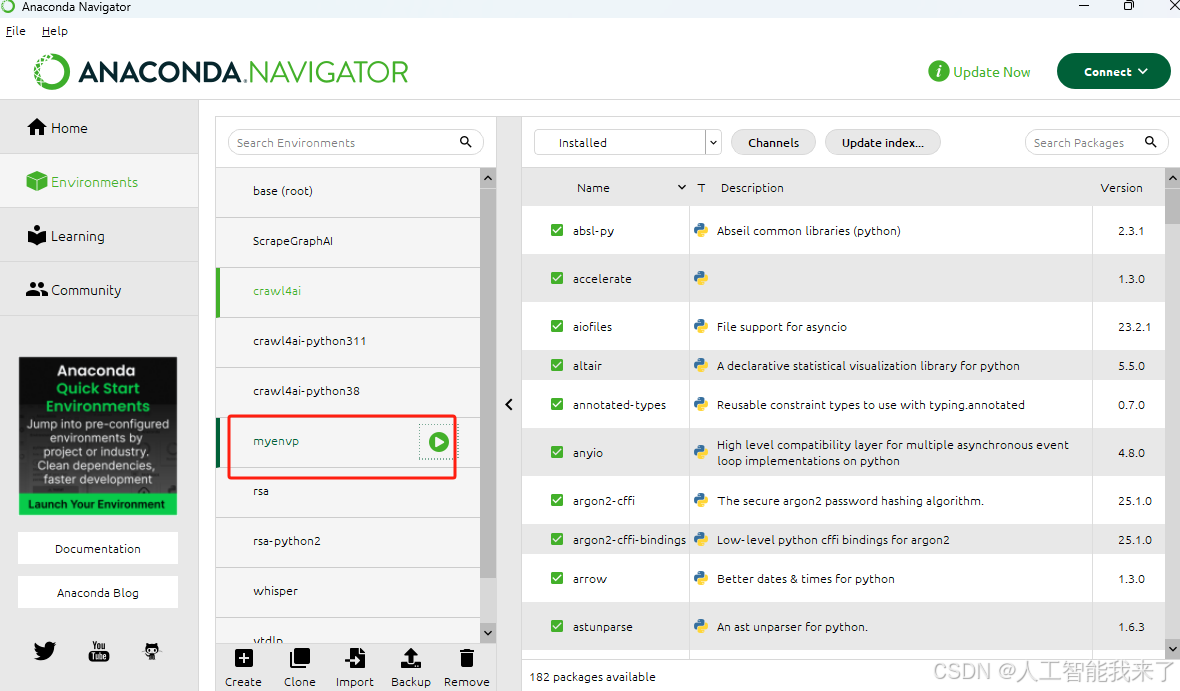Open the GitHub link icon
The image size is (1180, 691).
(x=152, y=651)
